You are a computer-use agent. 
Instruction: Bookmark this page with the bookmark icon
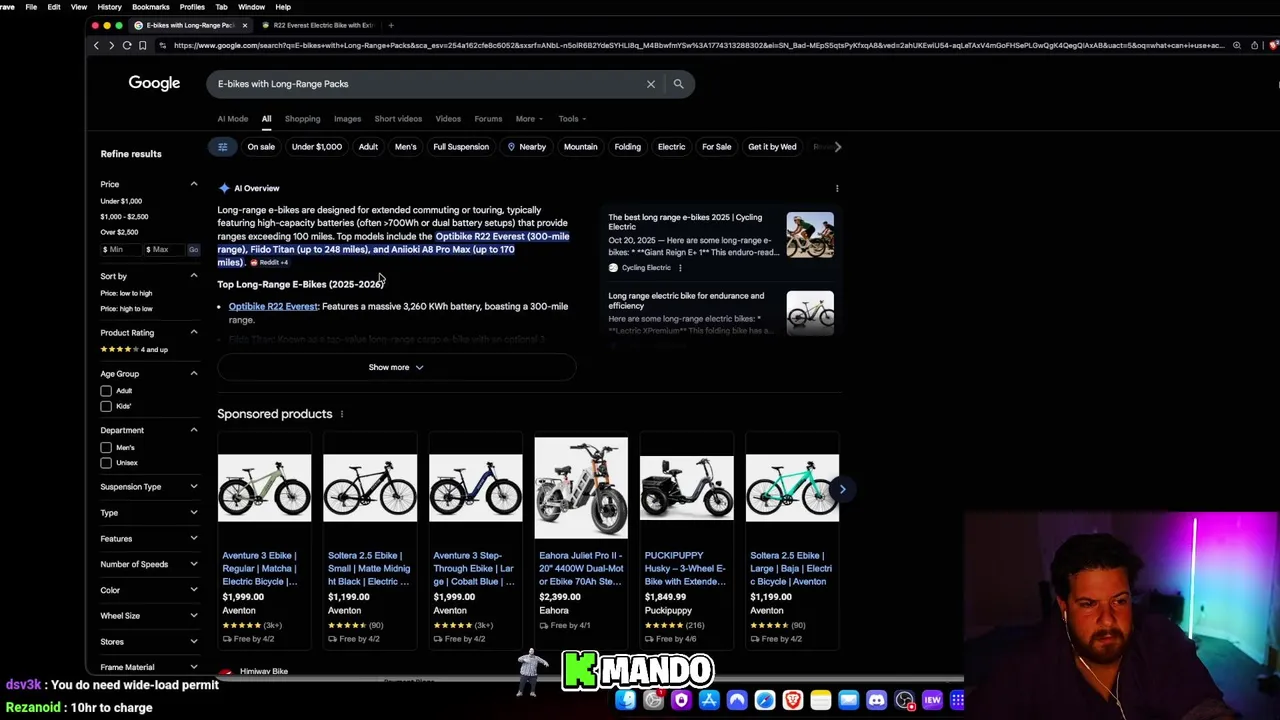142,45
